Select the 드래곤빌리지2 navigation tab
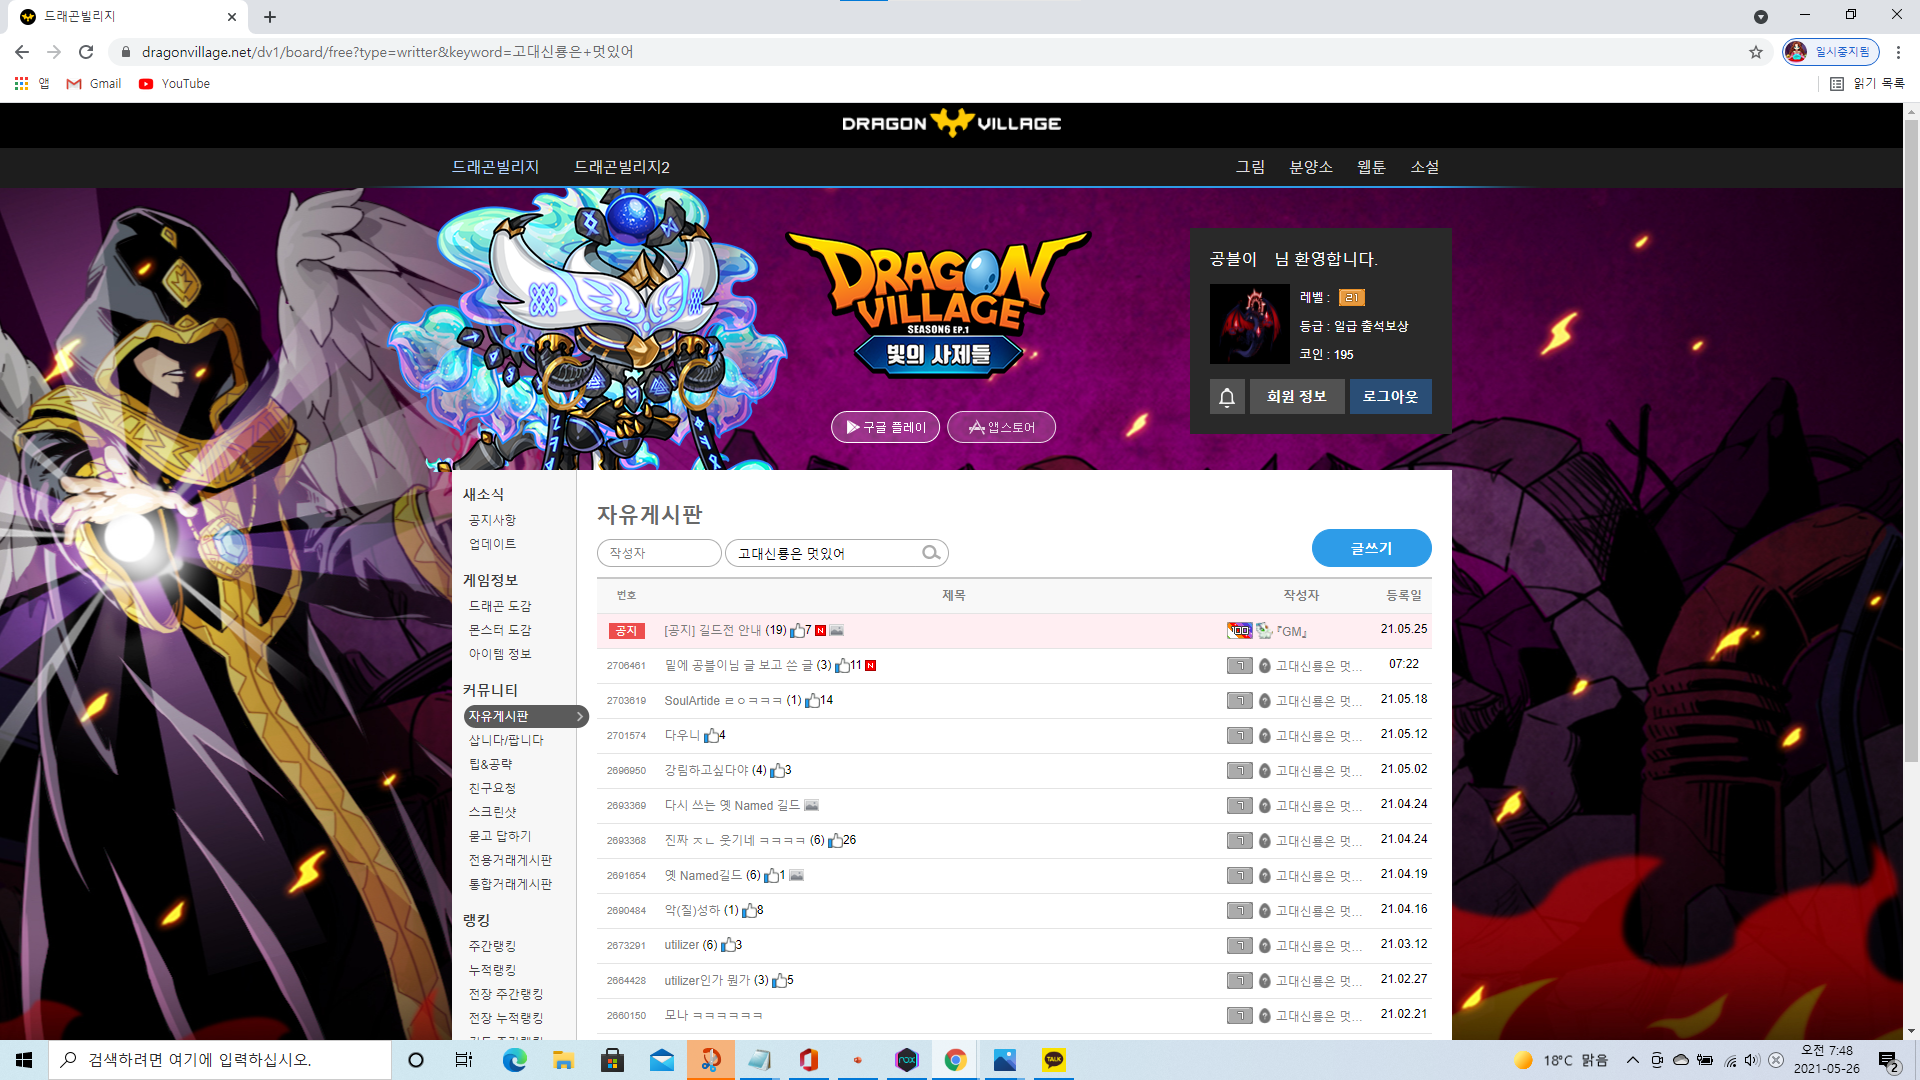Screen dimensions: 1920x1080 point(622,167)
